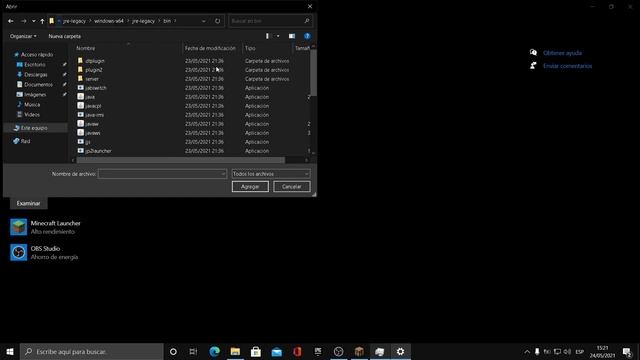Open the blue help icon

[x=307, y=36]
